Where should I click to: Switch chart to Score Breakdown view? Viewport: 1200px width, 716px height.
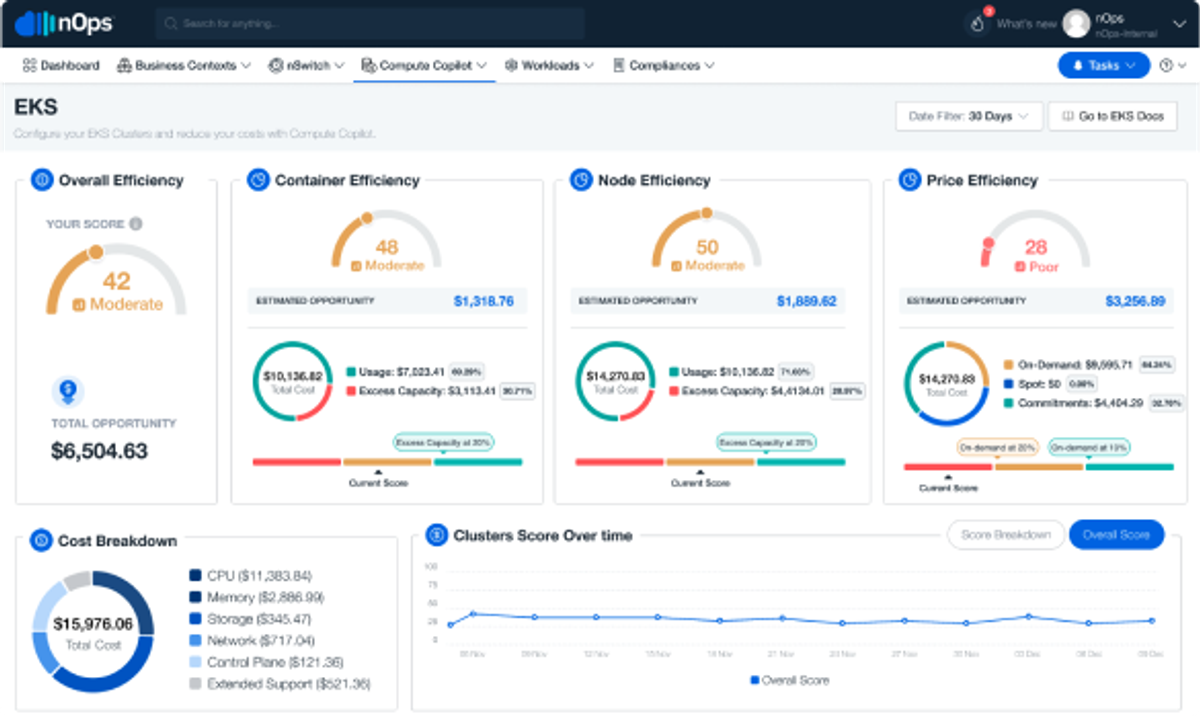pyautogui.click(x=1005, y=535)
